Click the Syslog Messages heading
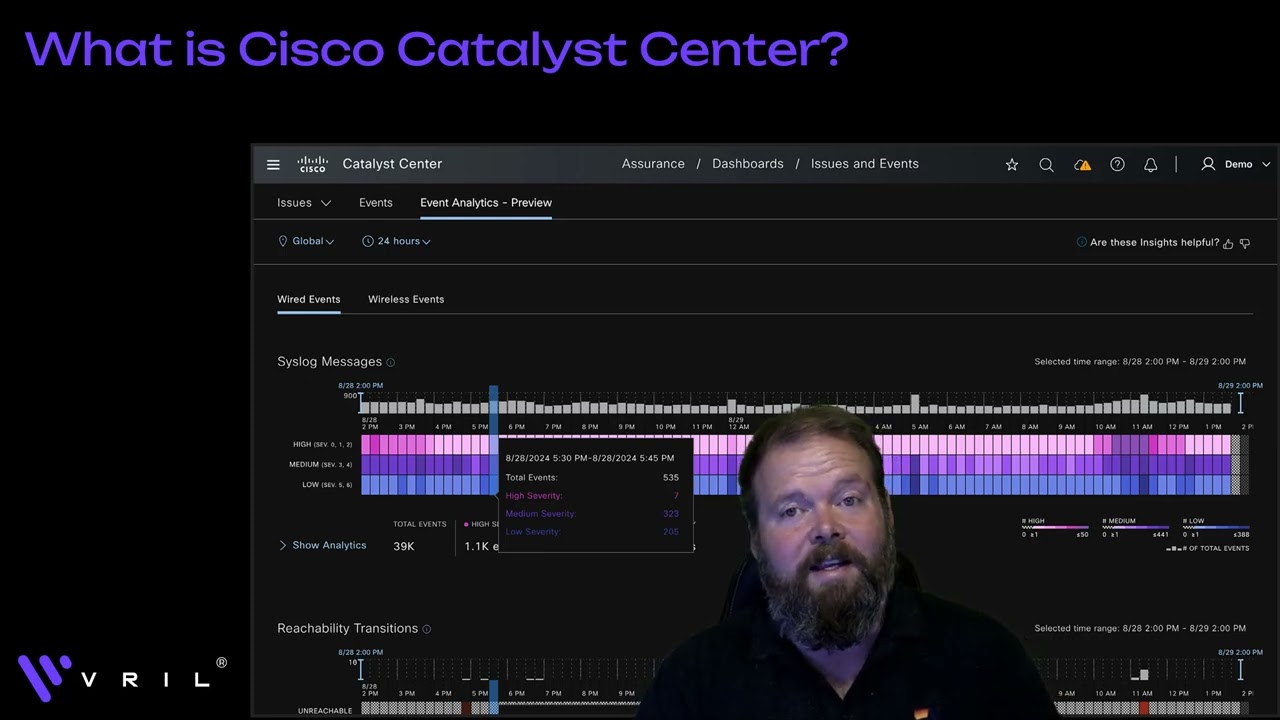Viewport: 1280px width, 720px height. 330,362
